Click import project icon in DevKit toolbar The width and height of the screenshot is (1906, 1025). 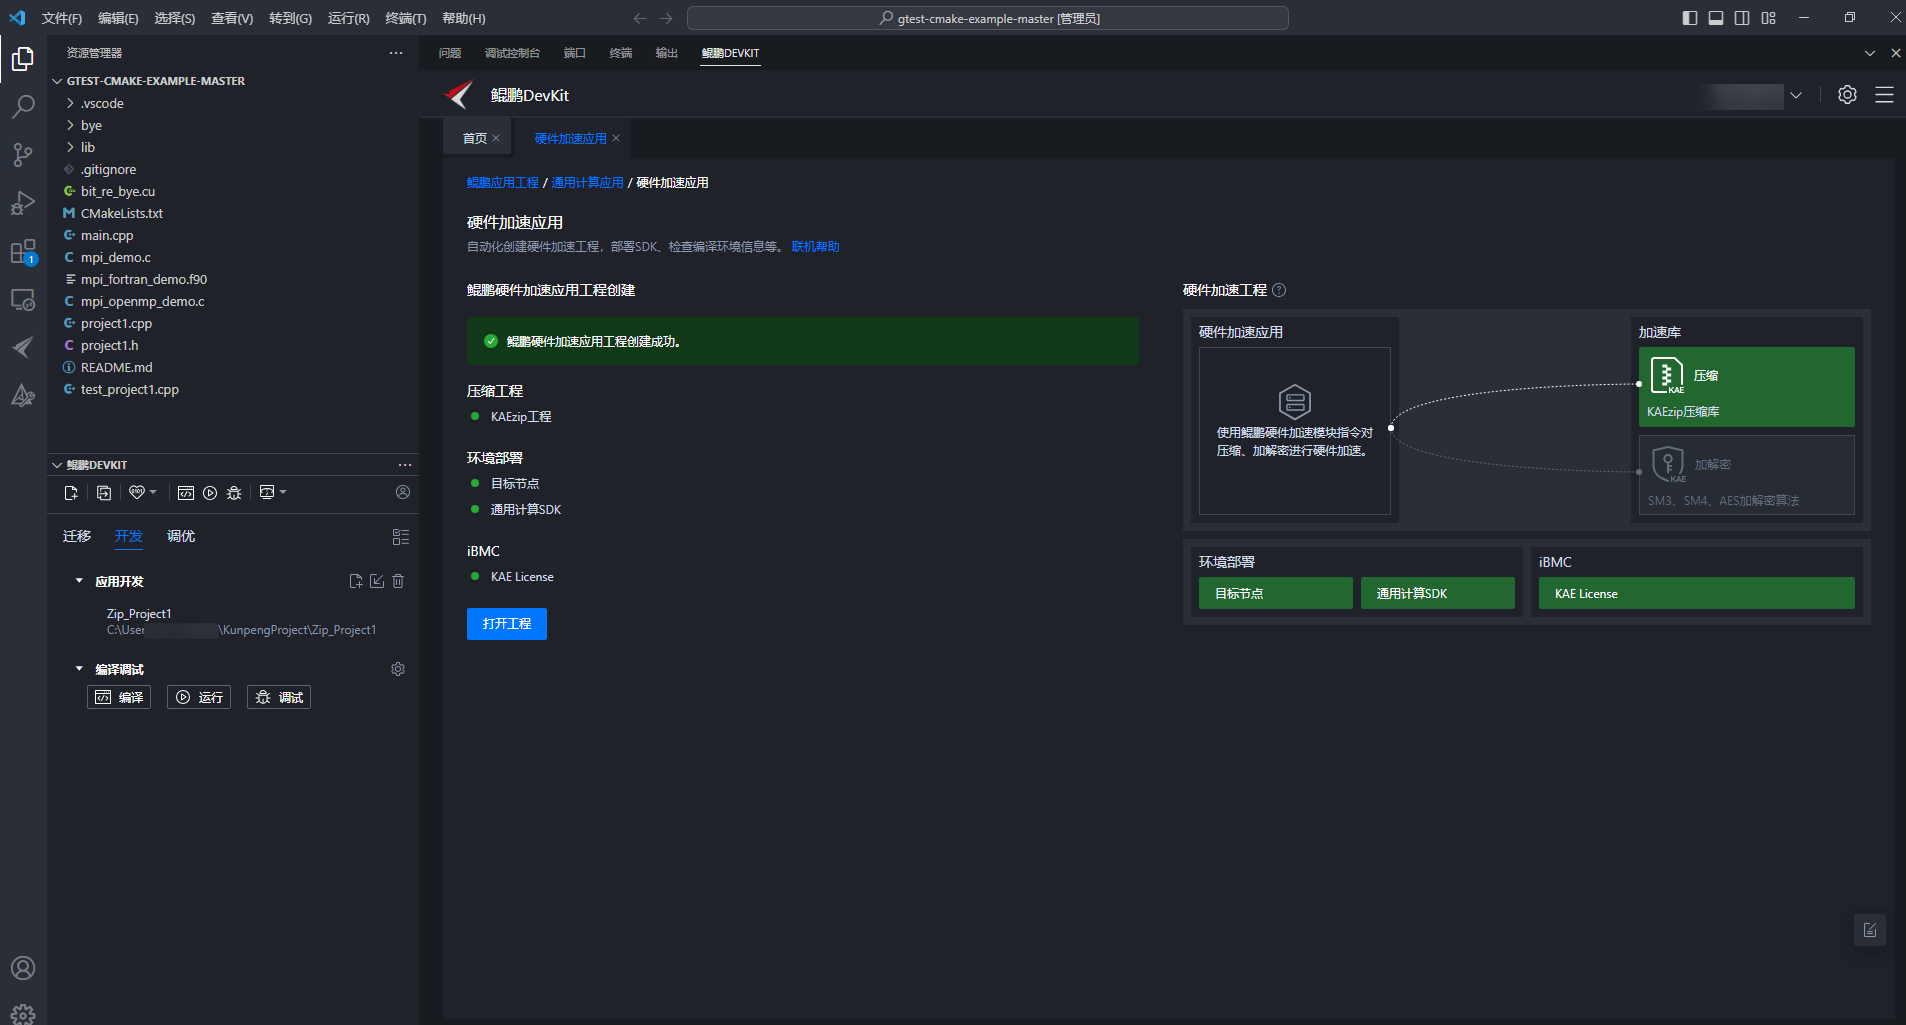104,492
